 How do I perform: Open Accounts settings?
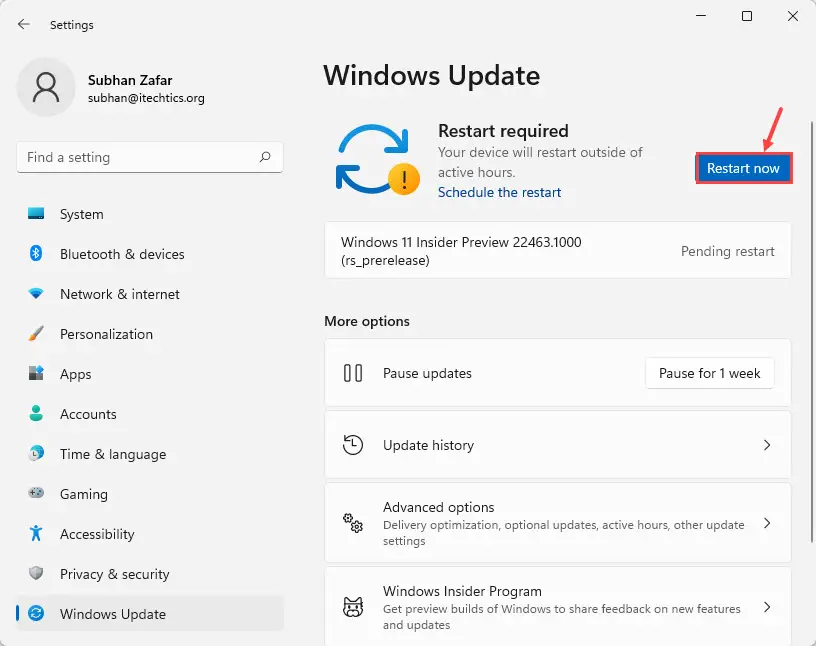(x=150, y=414)
